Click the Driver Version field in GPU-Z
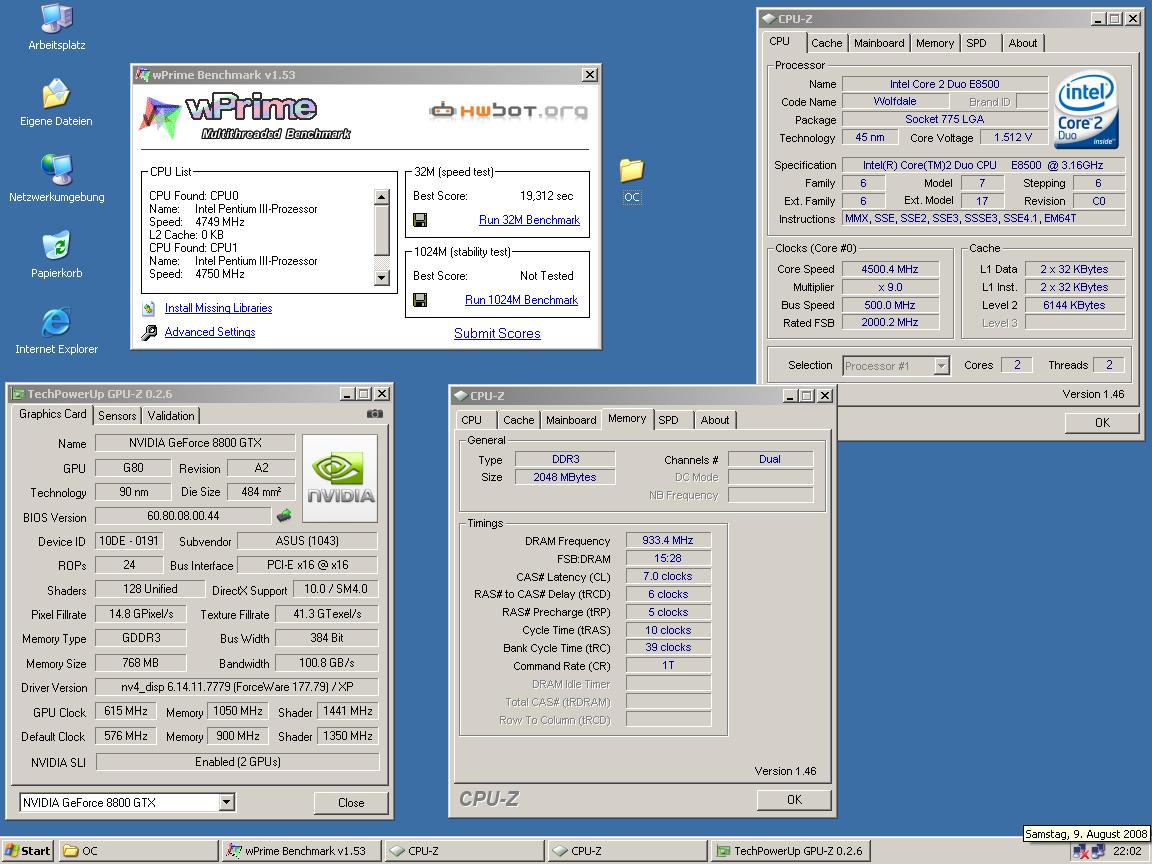 point(237,688)
